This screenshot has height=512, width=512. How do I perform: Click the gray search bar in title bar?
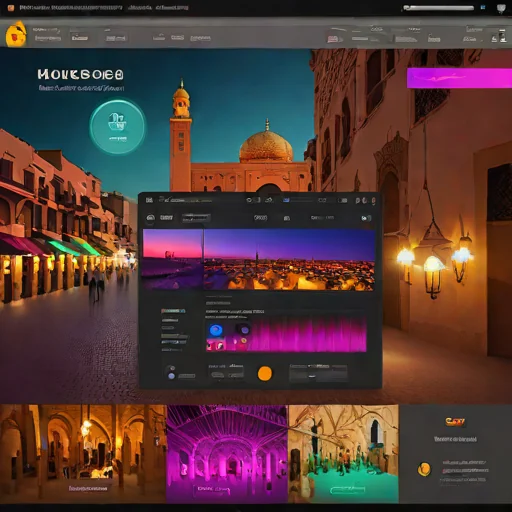(x=438, y=8)
